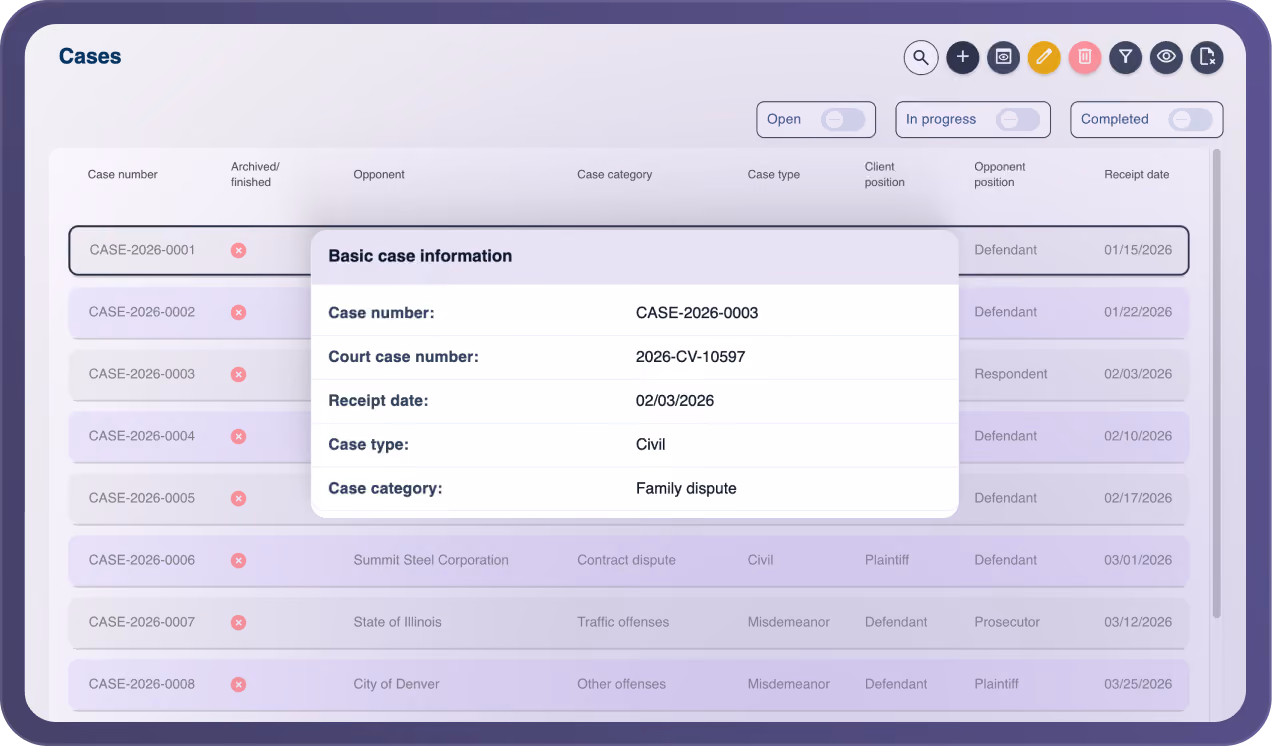Open the case preview window icon
Screen dimensions: 1272x746
1003,57
